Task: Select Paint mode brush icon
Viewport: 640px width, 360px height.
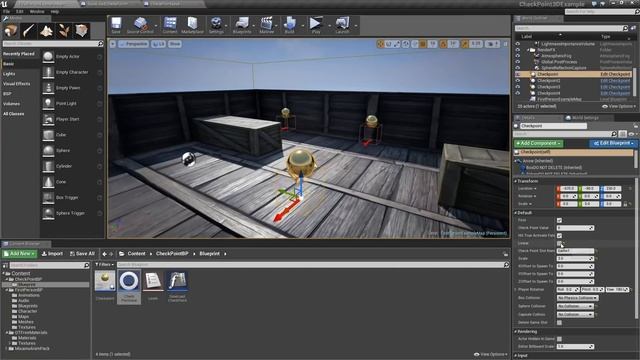Action: coord(29,31)
